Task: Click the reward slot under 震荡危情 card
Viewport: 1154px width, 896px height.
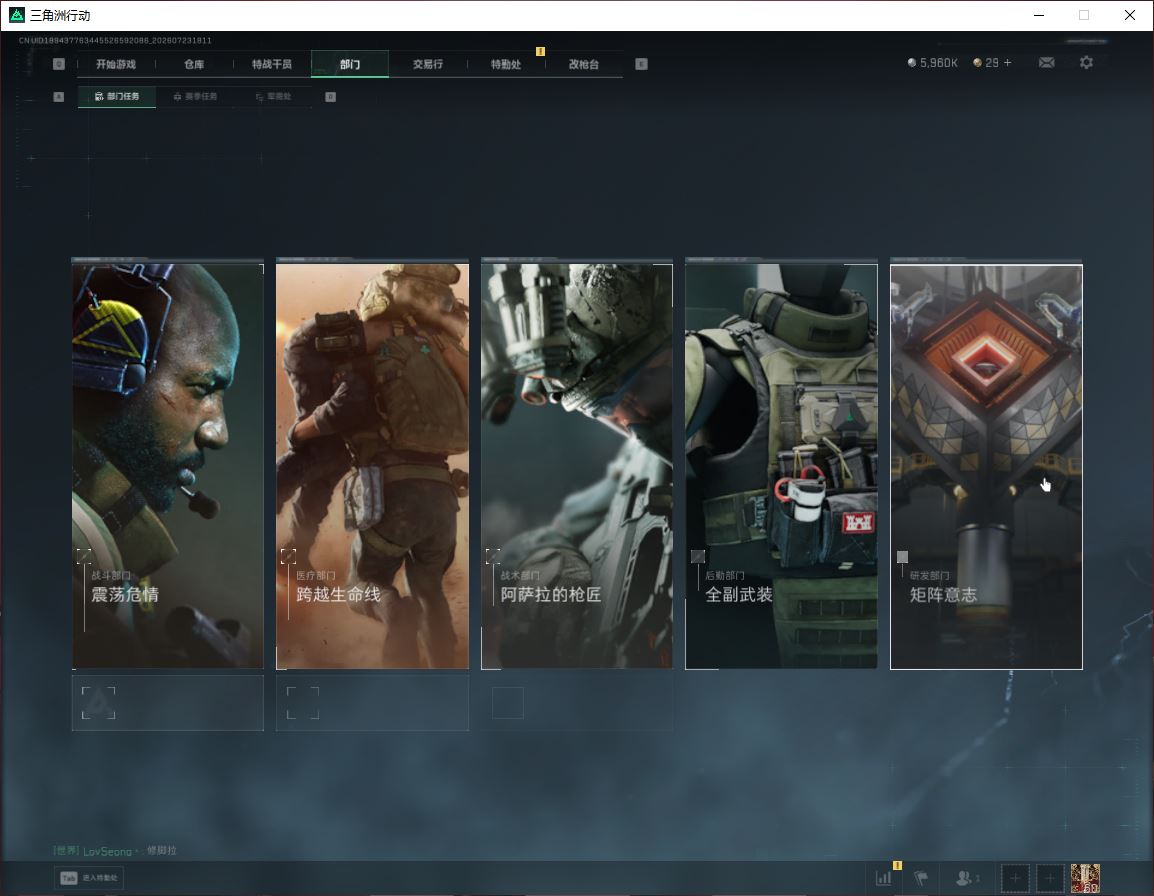Action: pos(168,703)
